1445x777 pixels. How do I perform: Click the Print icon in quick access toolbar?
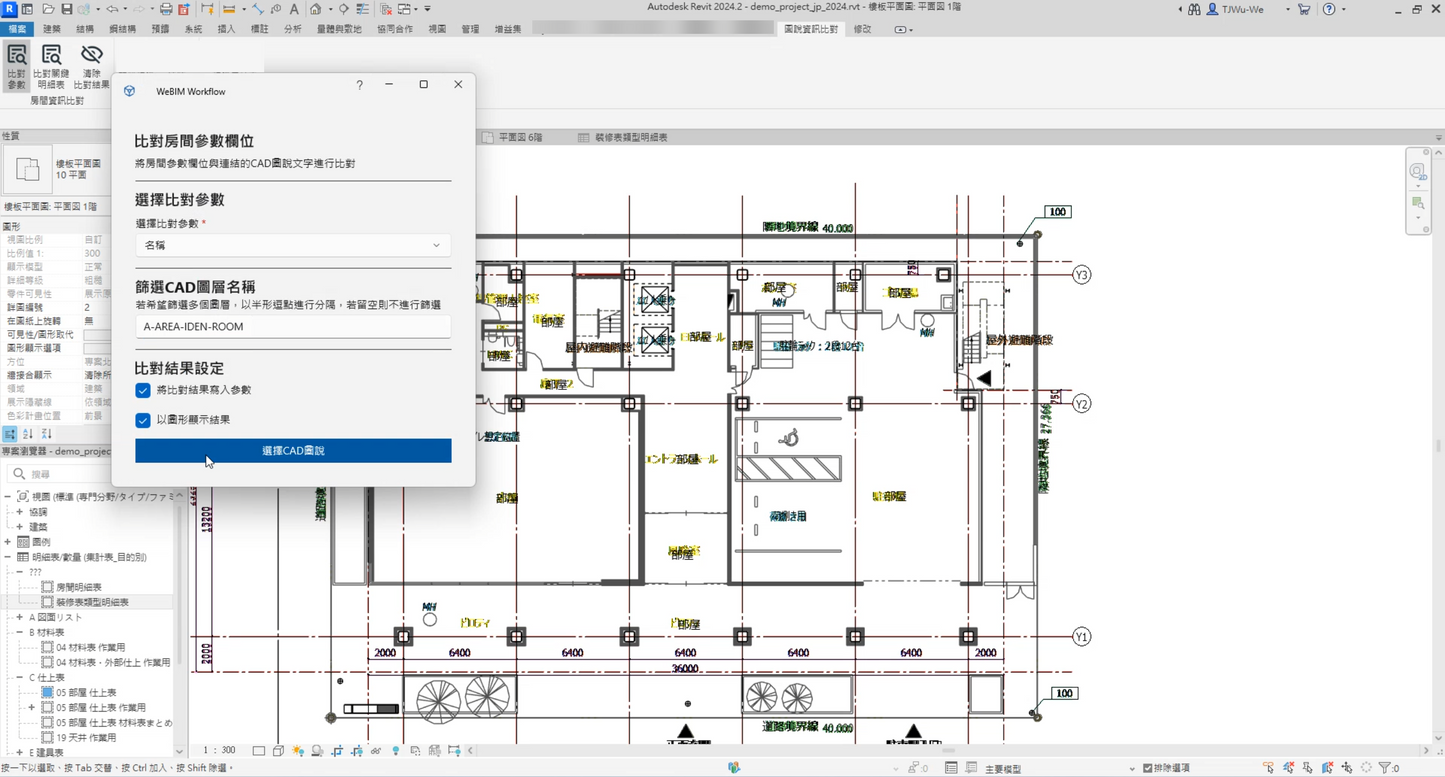point(166,9)
